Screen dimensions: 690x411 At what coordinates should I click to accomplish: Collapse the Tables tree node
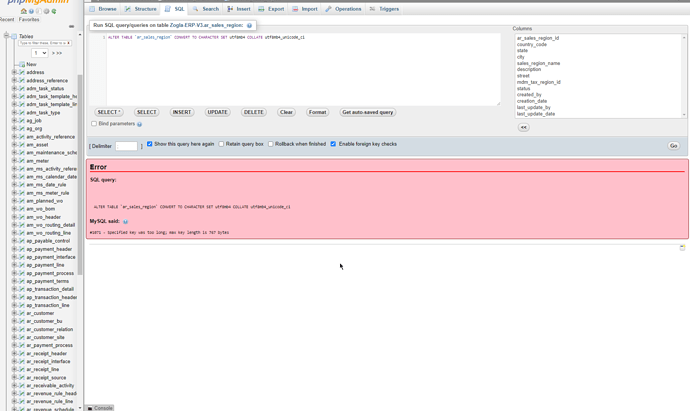click(7, 36)
